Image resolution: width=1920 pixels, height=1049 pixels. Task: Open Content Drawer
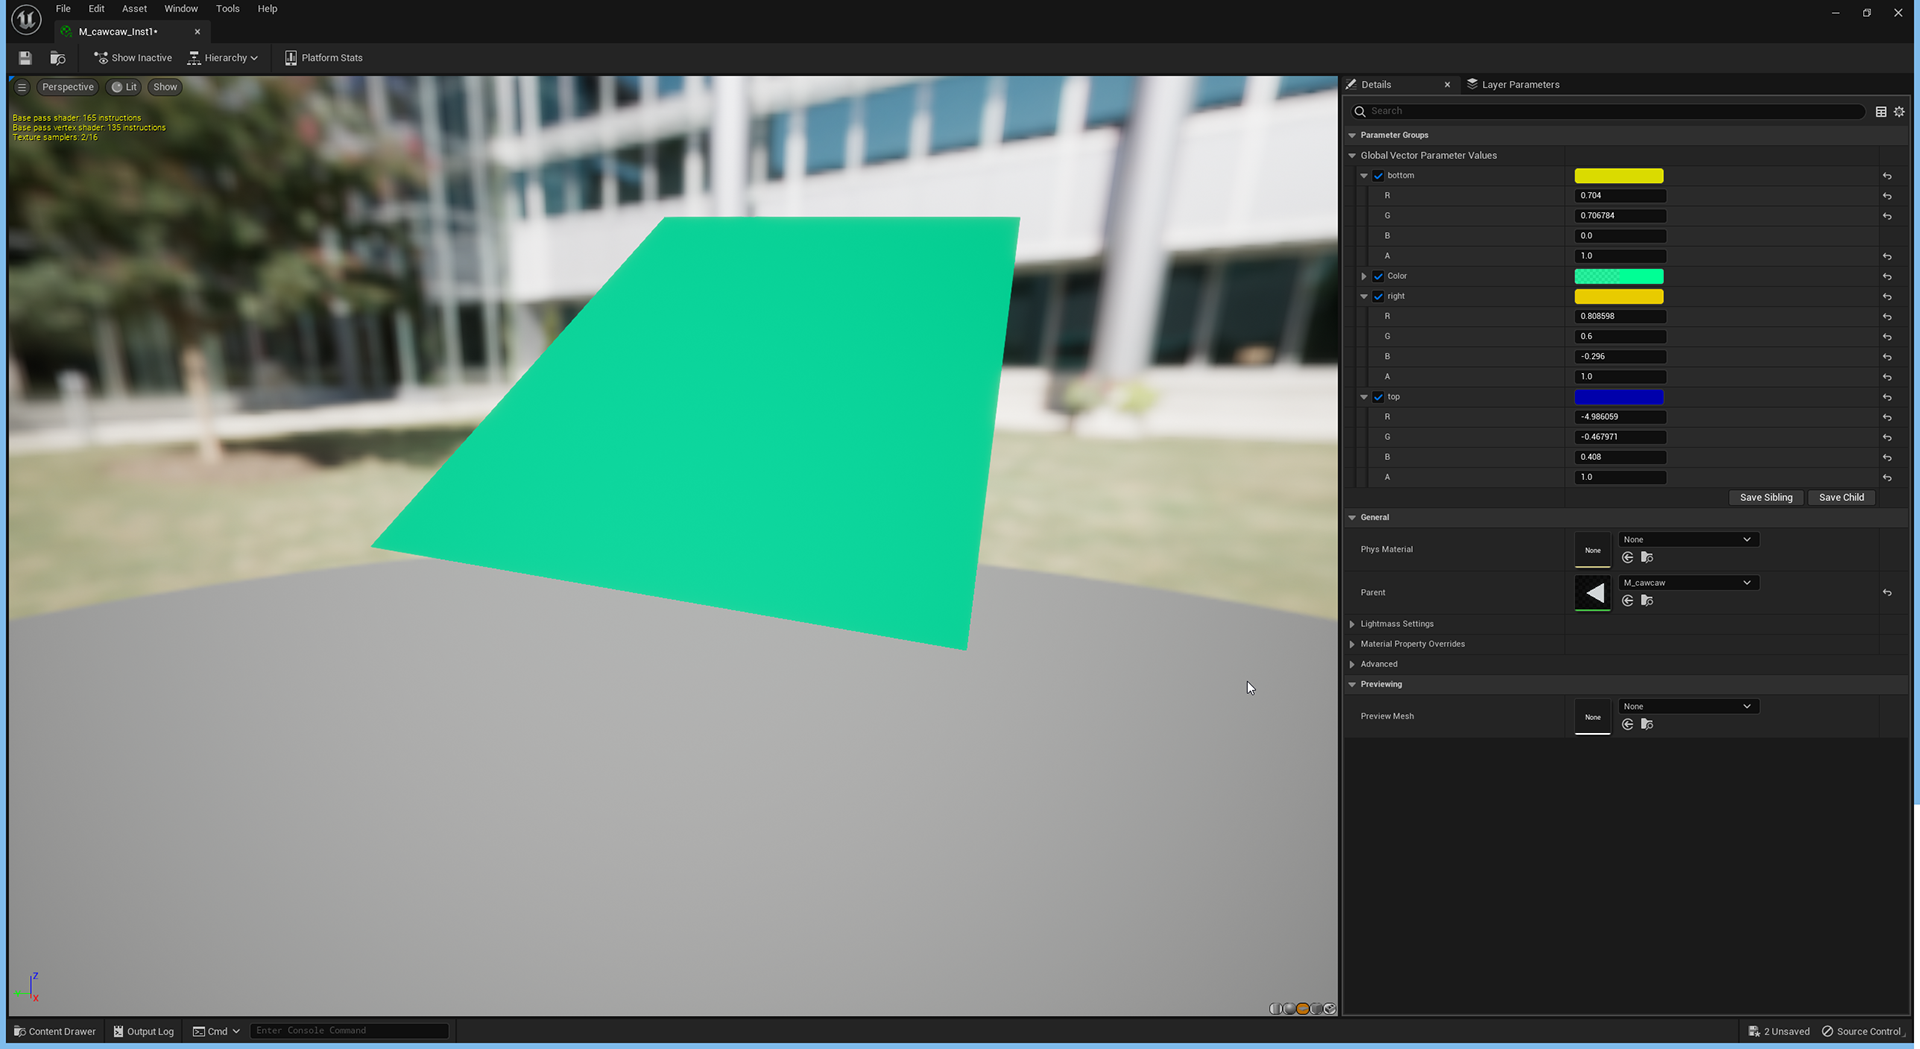[x=55, y=1031]
